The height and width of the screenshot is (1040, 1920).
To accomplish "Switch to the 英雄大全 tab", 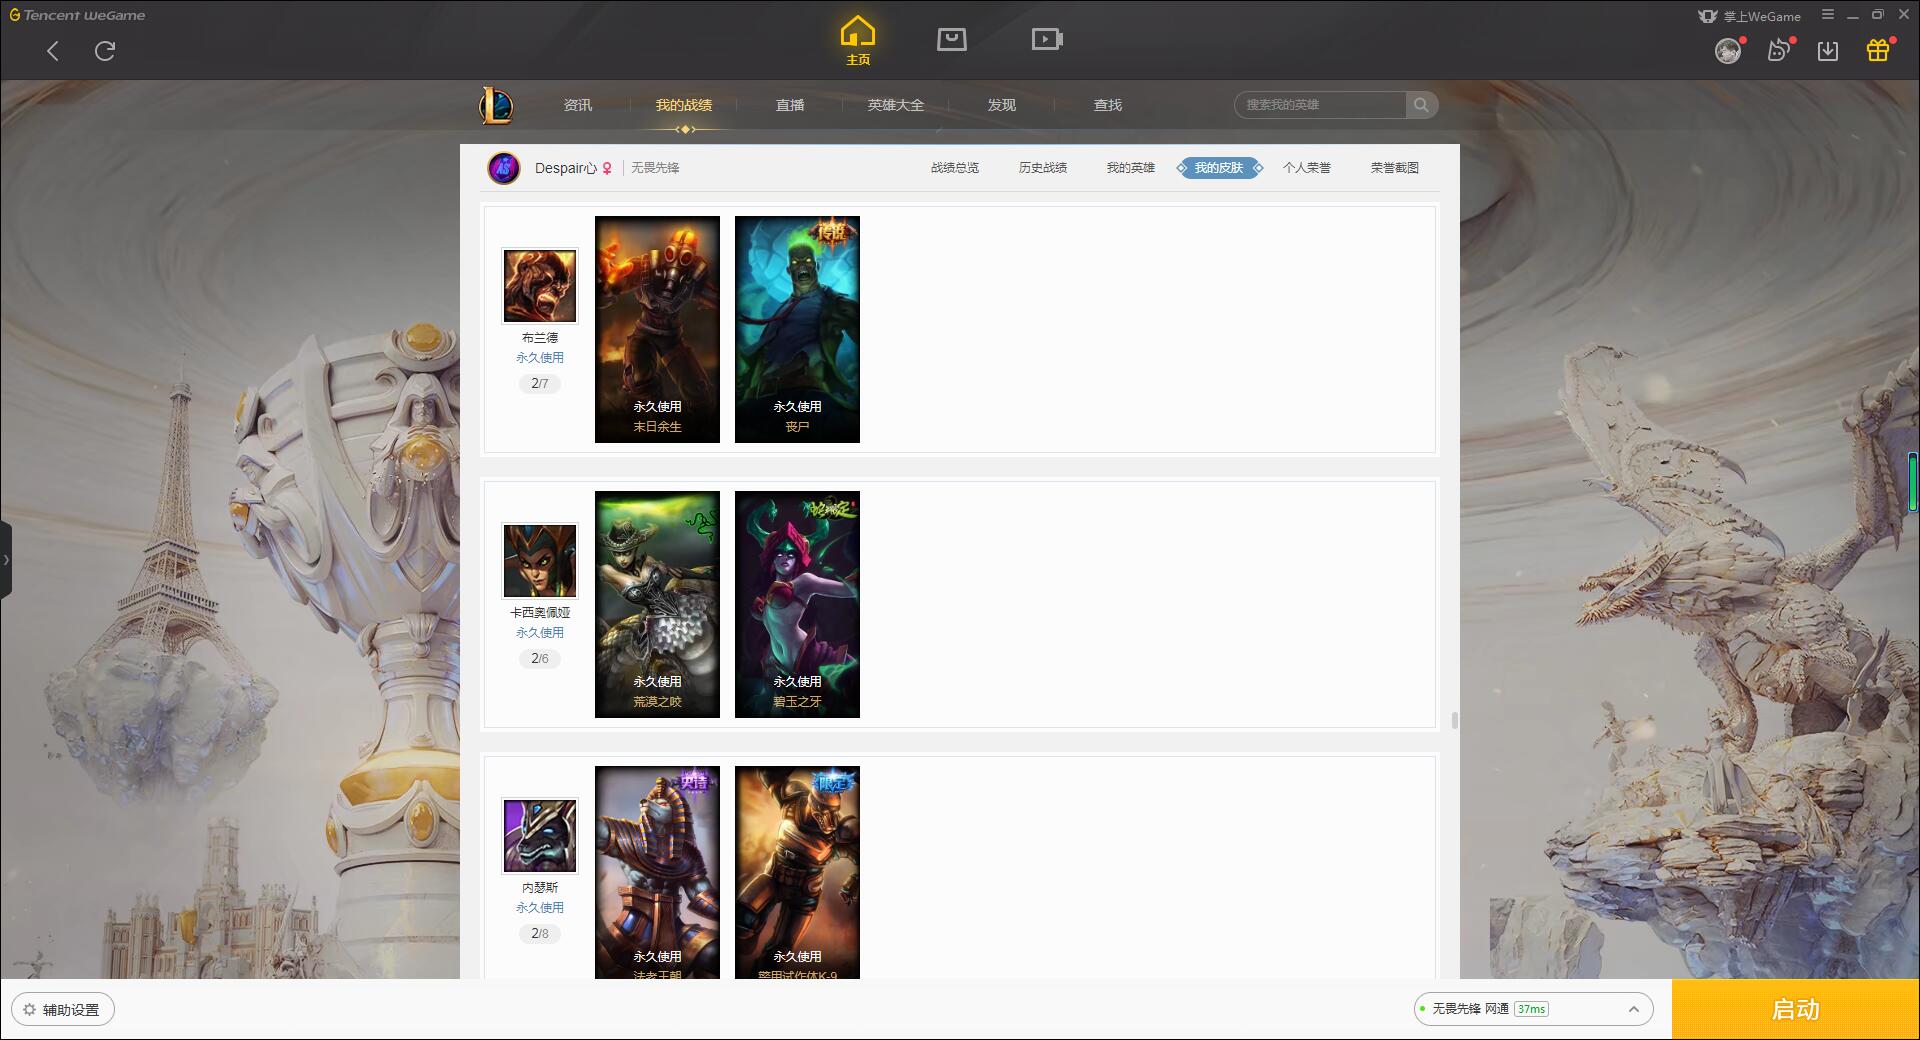I will pyautogui.click(x=896, y=105).
